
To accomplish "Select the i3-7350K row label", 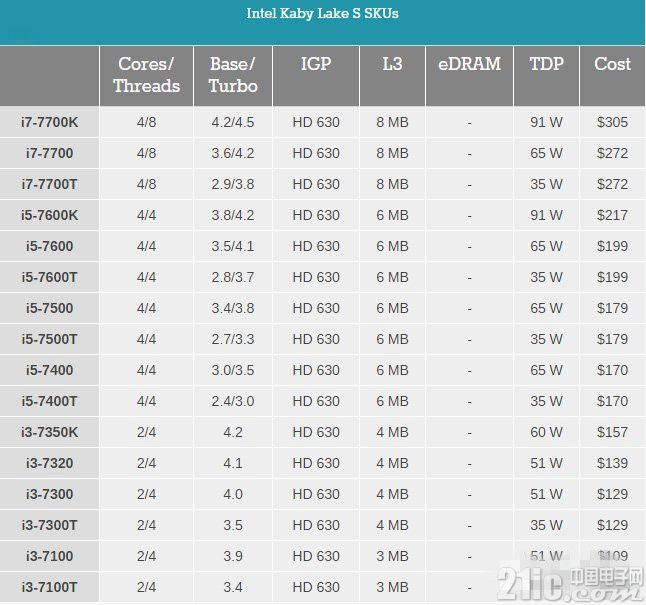I will pos(49,432).
